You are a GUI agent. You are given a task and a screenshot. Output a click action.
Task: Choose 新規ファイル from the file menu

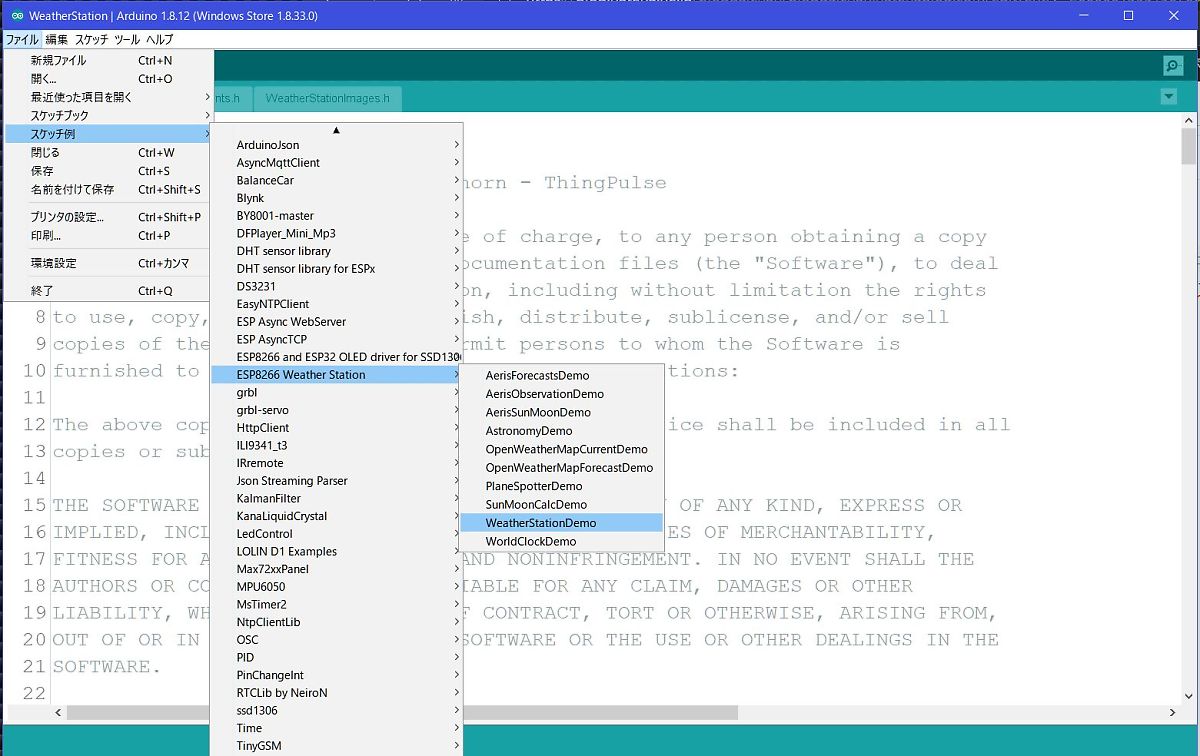(x=108, y=60)
